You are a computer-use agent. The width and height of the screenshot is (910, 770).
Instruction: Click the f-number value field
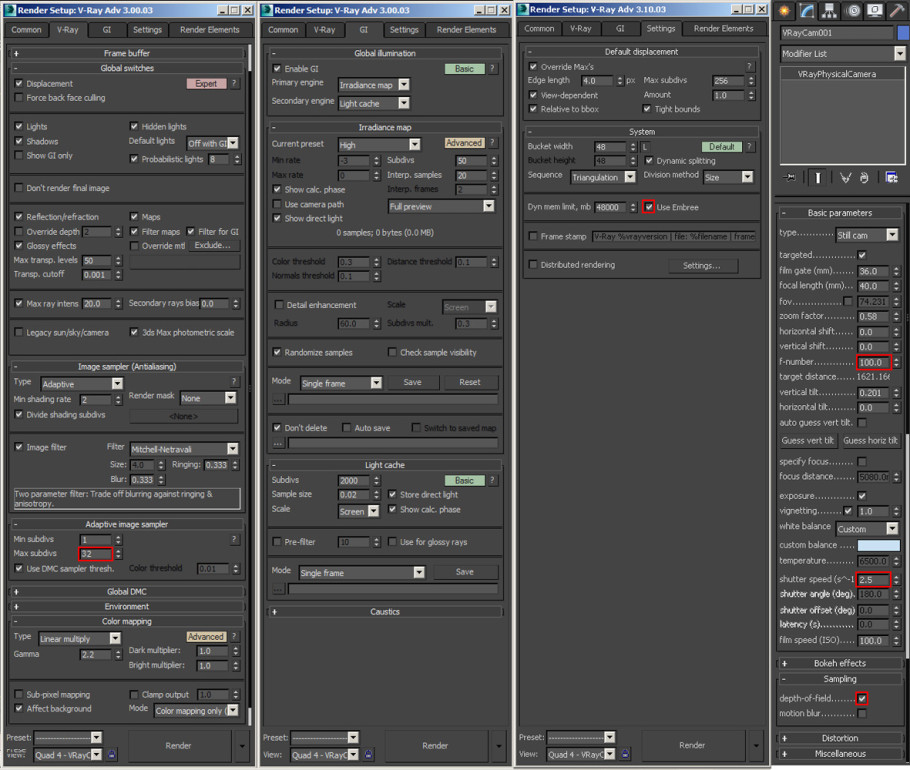pos(873,362)
